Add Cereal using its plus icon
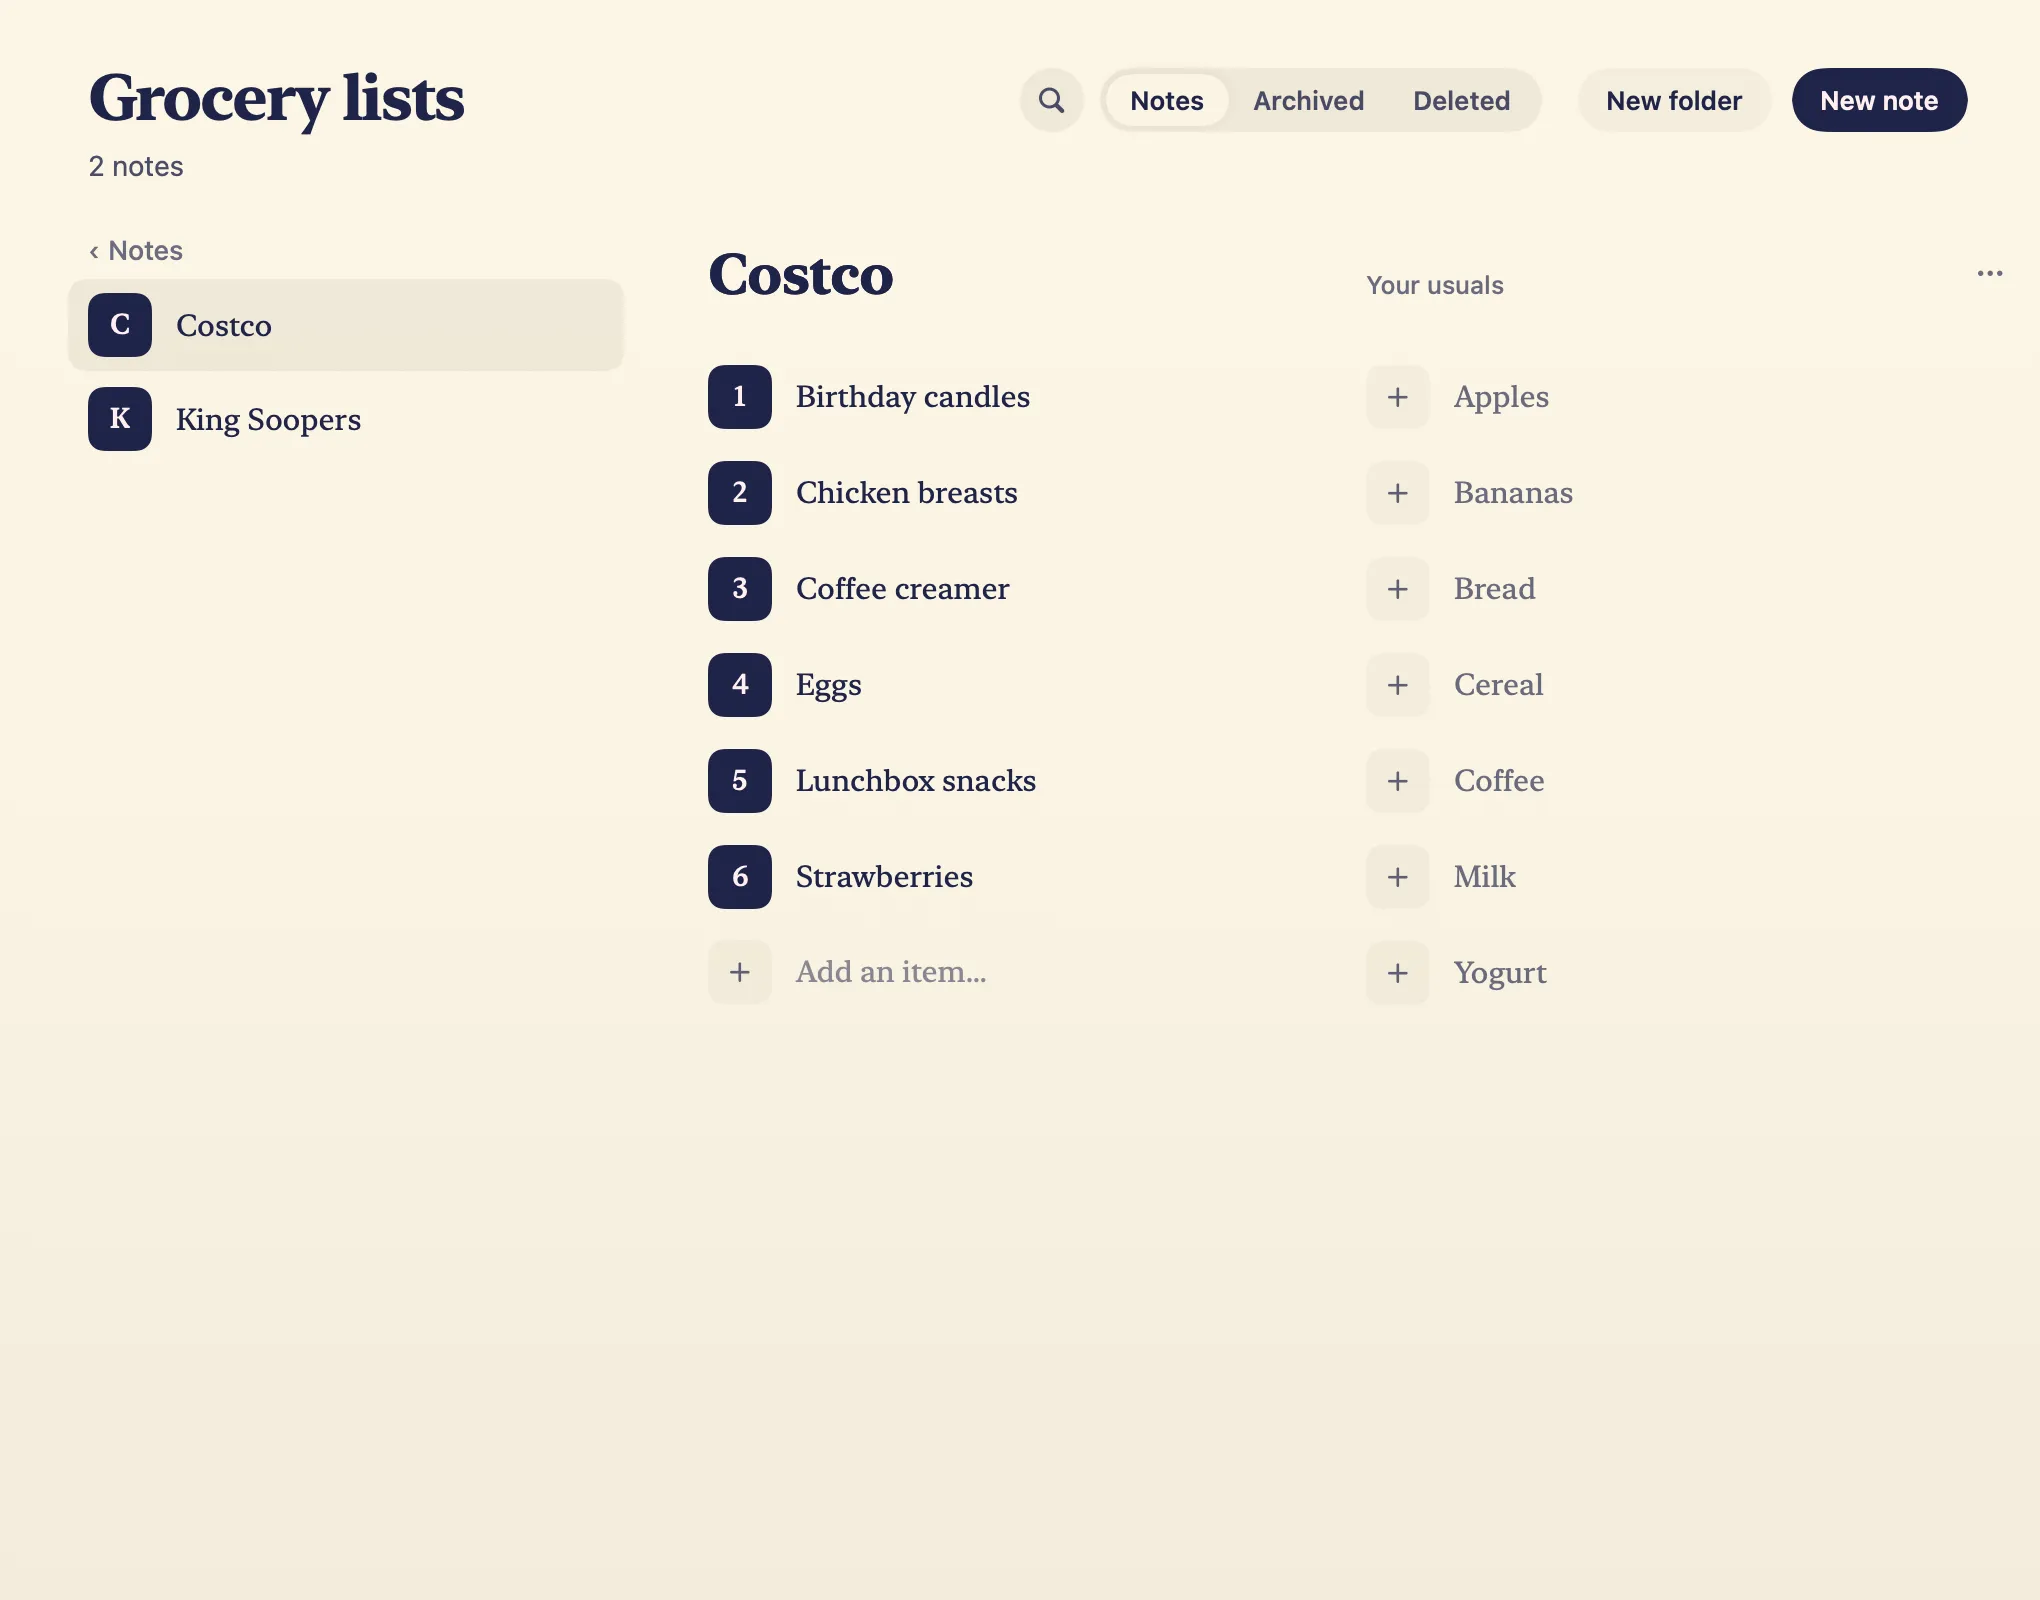 click(x=1397, y=685)
